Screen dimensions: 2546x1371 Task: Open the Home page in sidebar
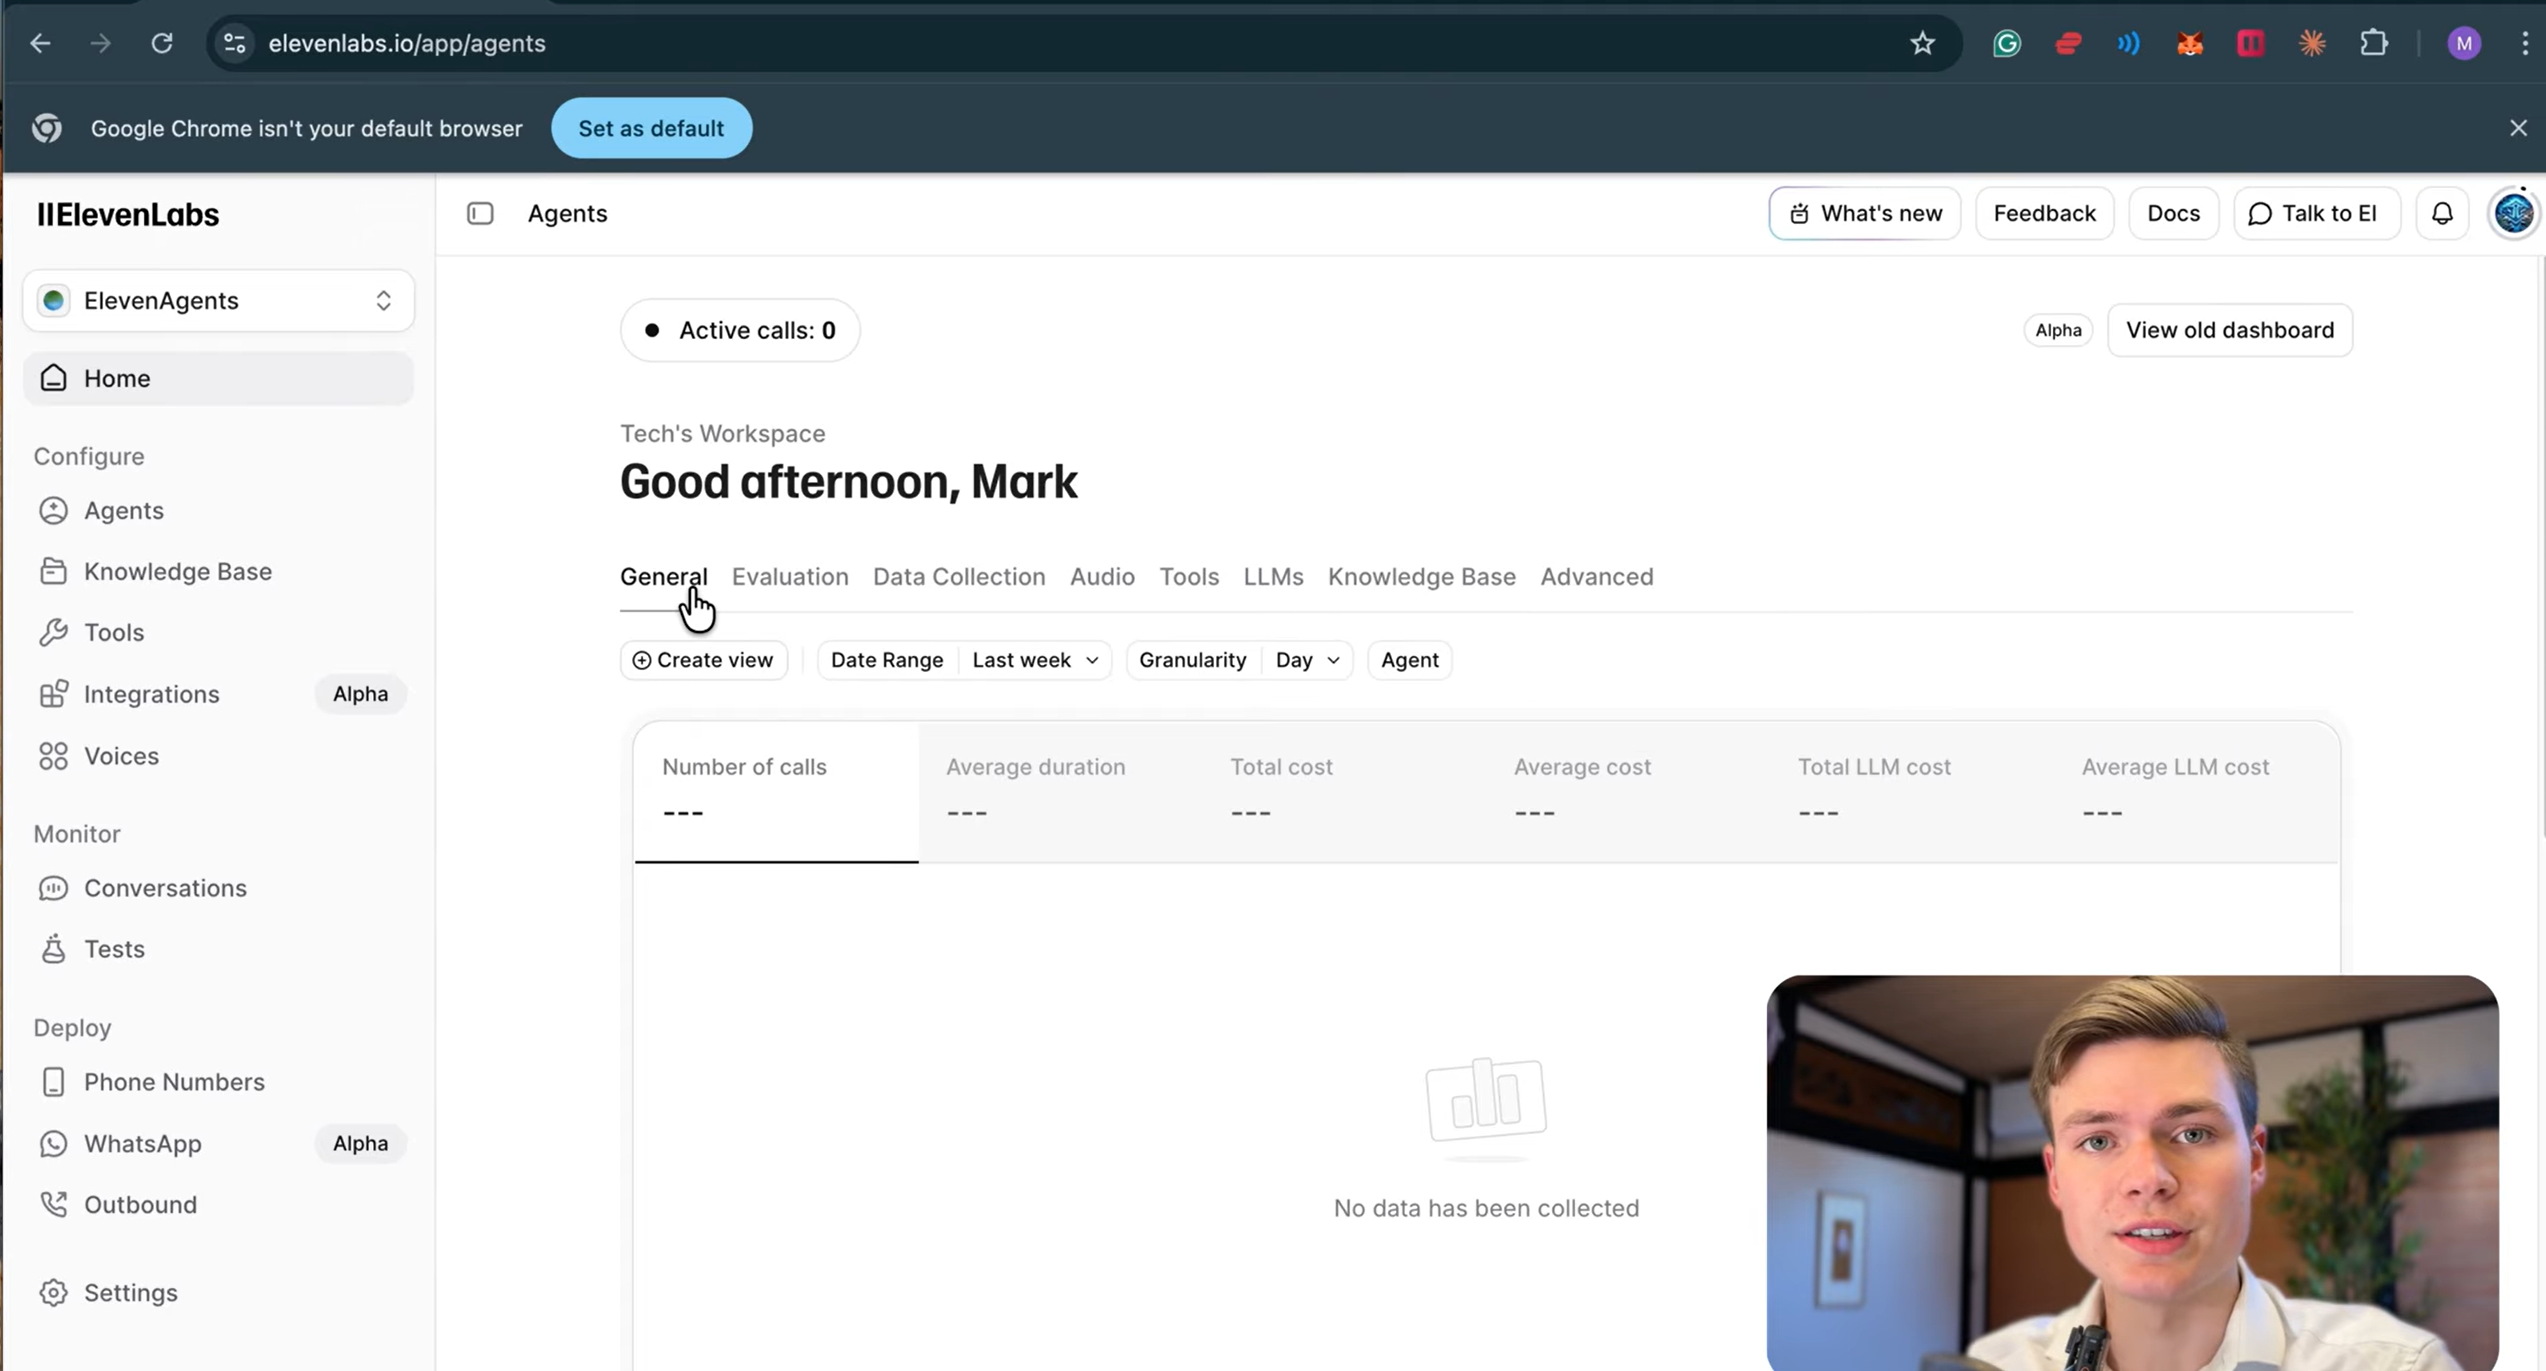tap(117, 378)
